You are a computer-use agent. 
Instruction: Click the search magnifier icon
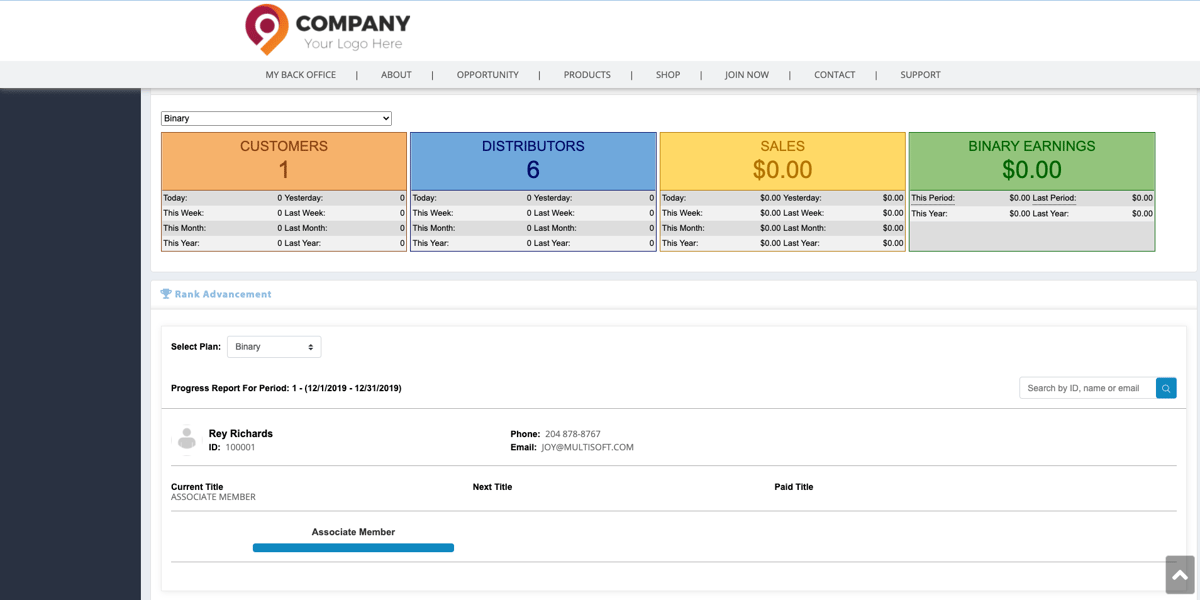[x=1165, y=388]
